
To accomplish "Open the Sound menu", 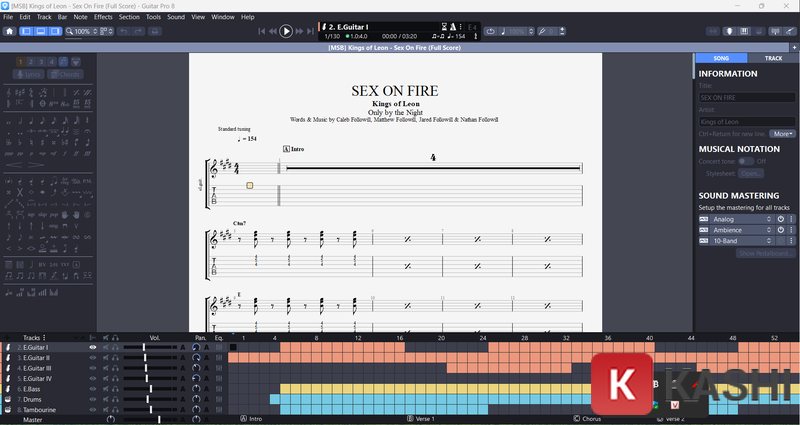I will (176, 17).
